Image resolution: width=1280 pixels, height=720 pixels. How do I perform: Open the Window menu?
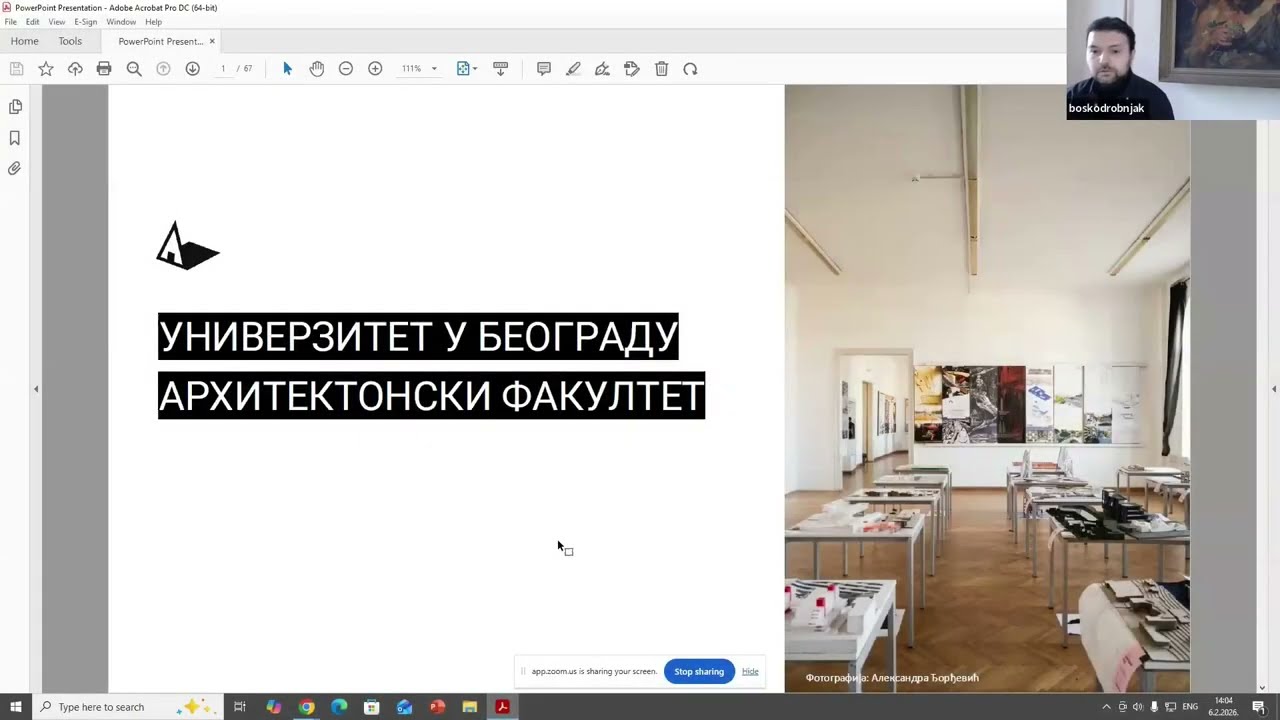tap(121, 22)
